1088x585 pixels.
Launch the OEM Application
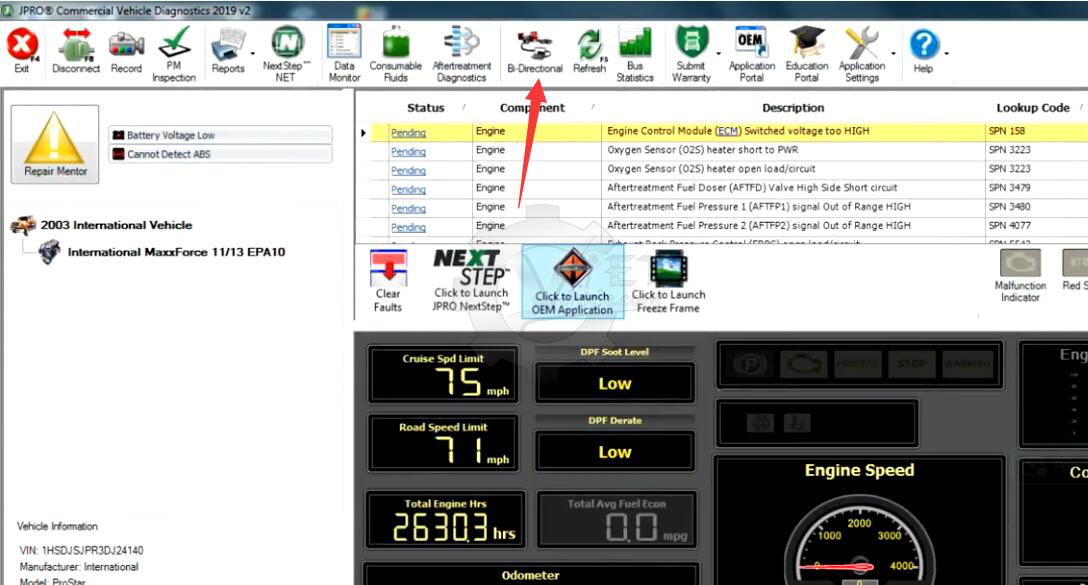572,280
